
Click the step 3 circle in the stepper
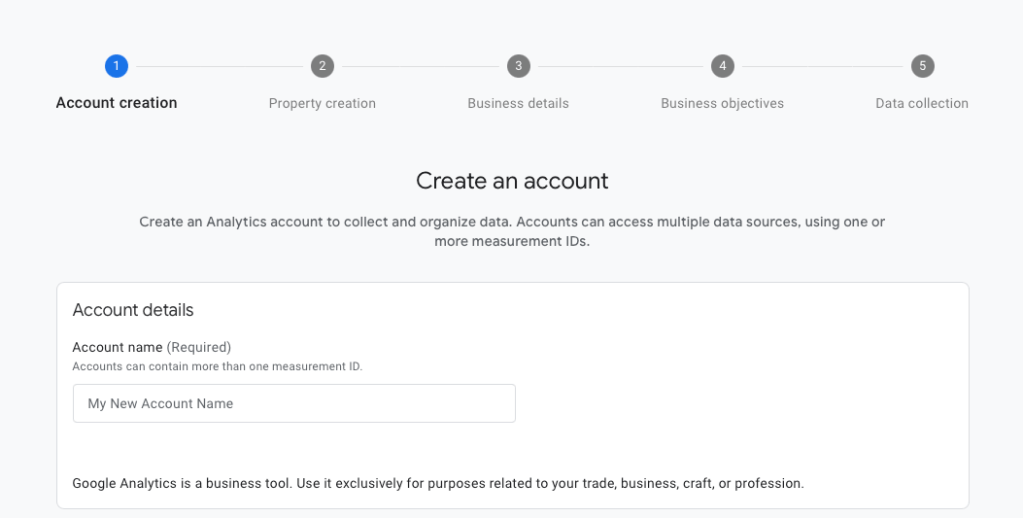click(518, 66)
